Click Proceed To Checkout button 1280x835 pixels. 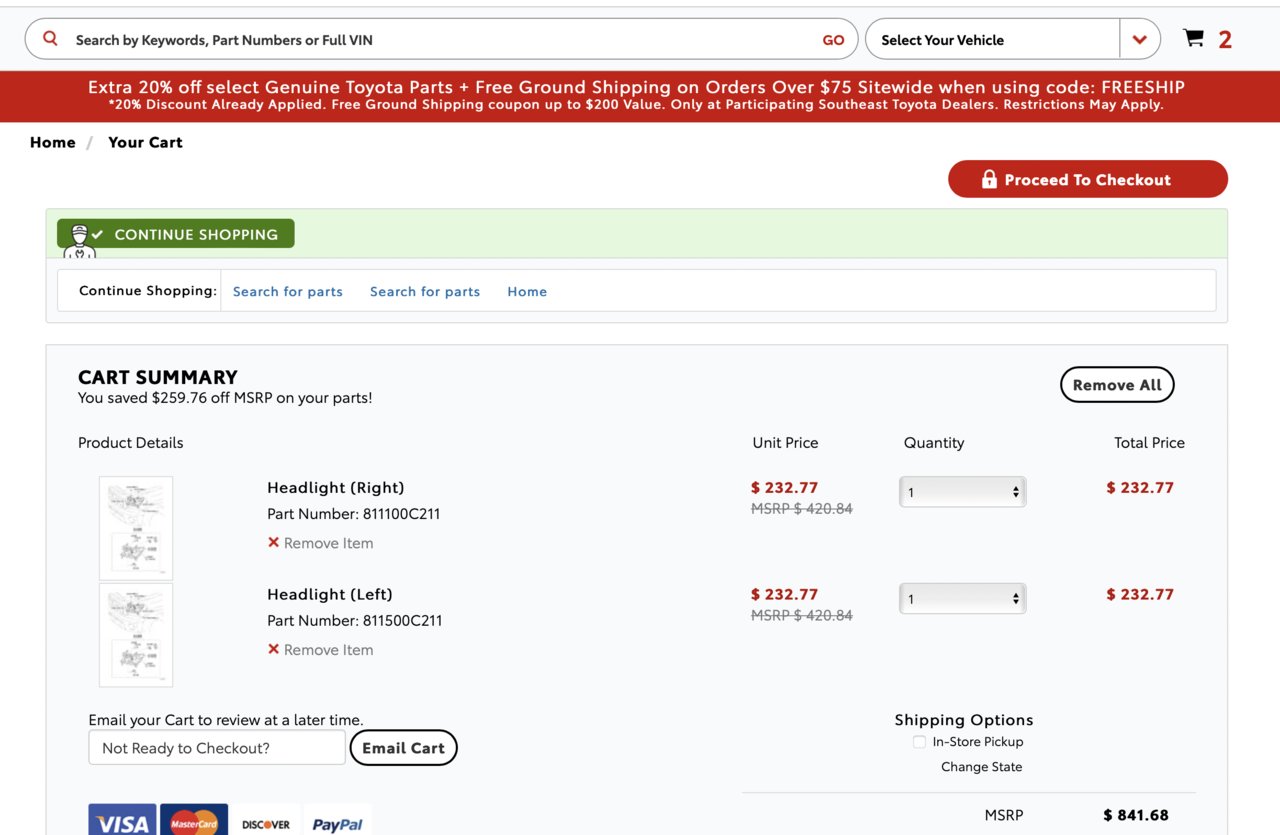1088,179
